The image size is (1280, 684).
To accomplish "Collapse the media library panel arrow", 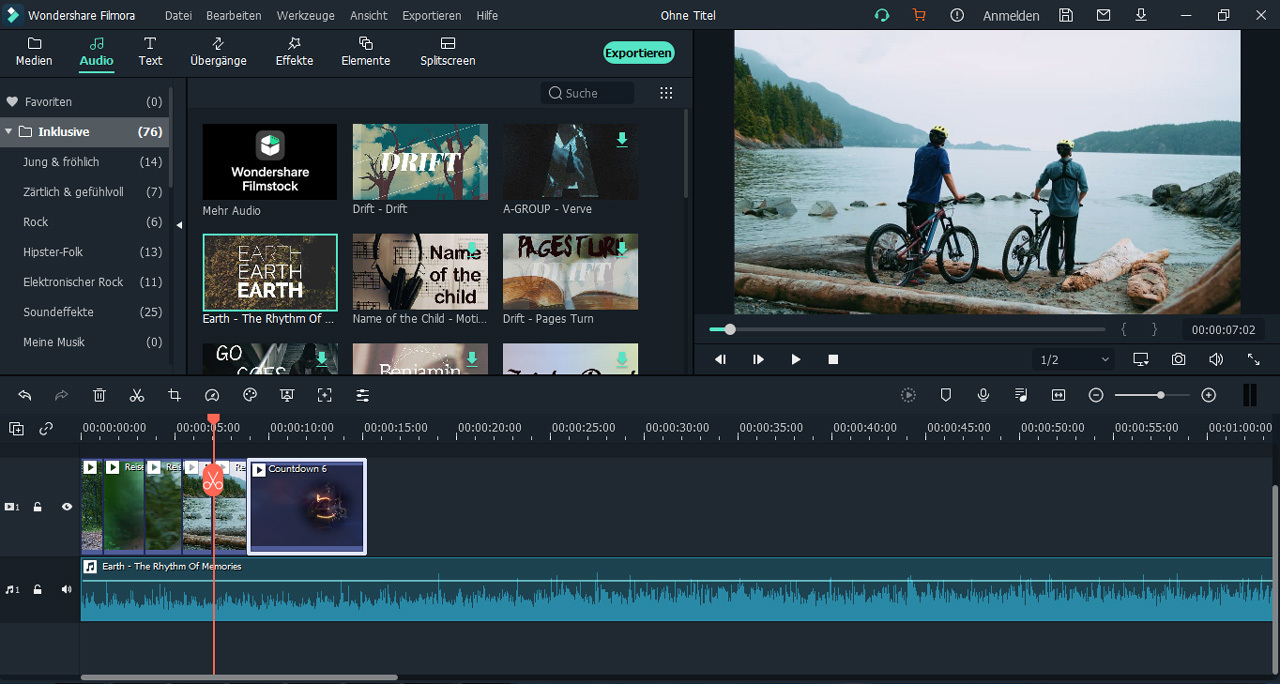I will point(179,225).
